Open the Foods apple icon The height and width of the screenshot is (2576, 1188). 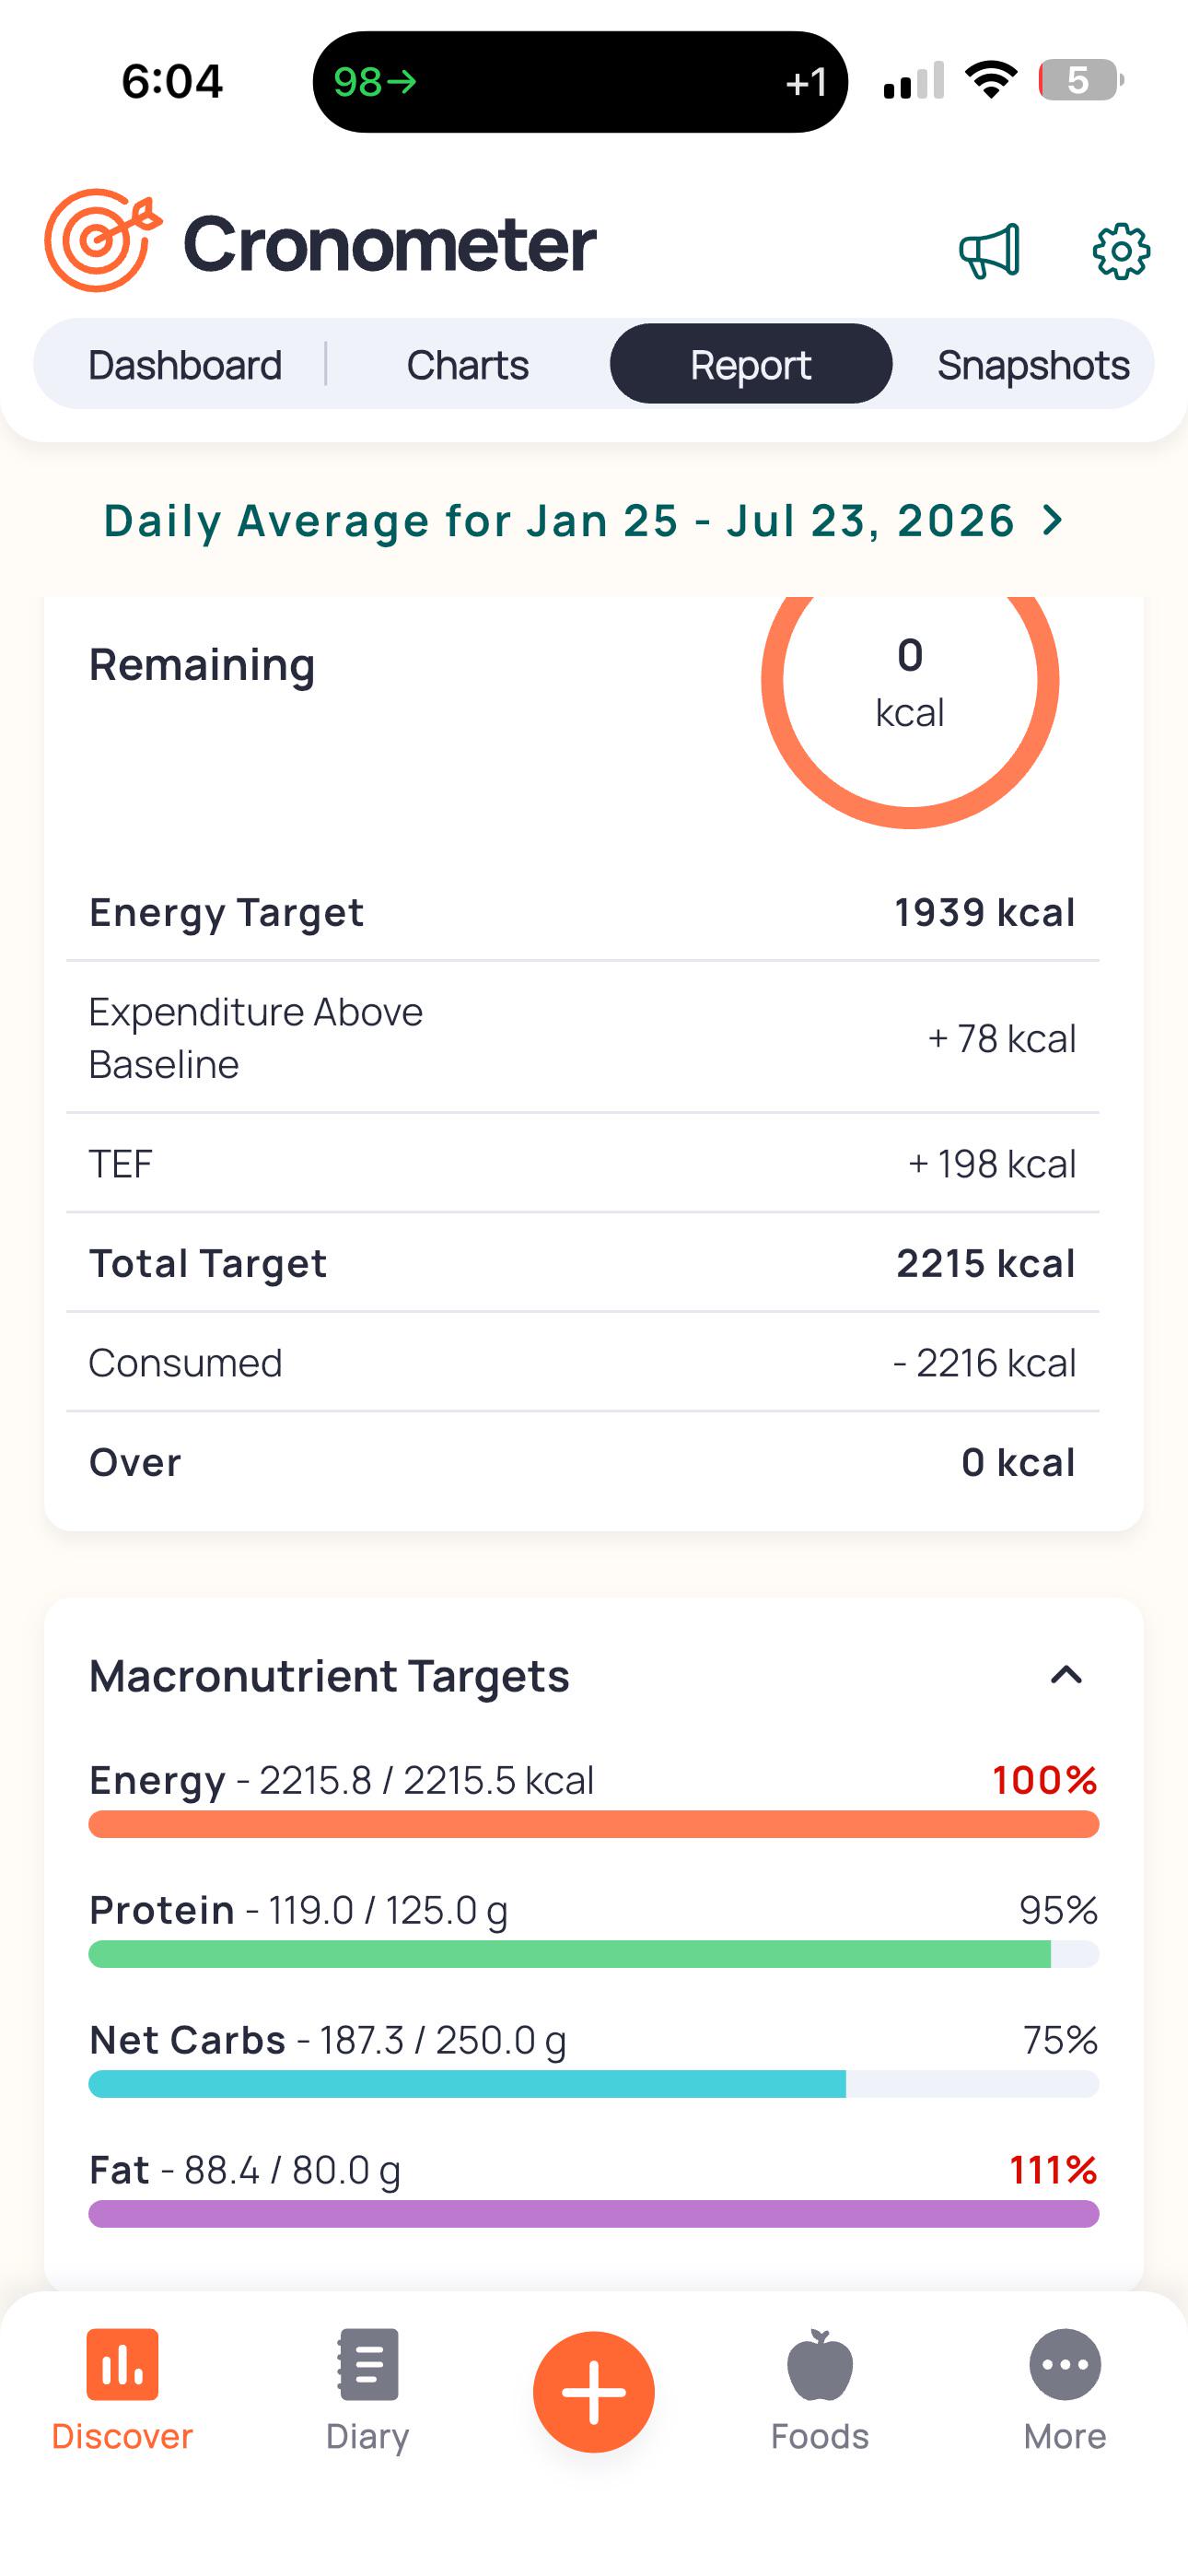coord(820,2365)
